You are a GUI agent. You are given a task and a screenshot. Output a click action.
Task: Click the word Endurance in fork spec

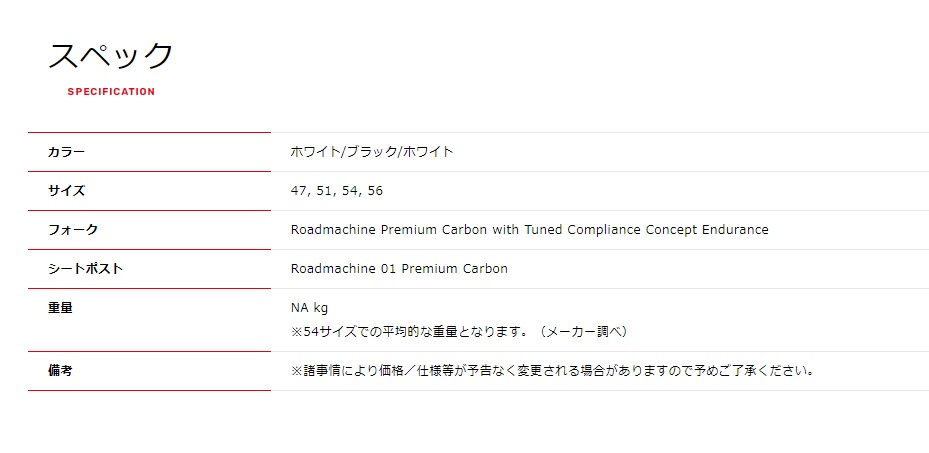[x=735, y=230]
